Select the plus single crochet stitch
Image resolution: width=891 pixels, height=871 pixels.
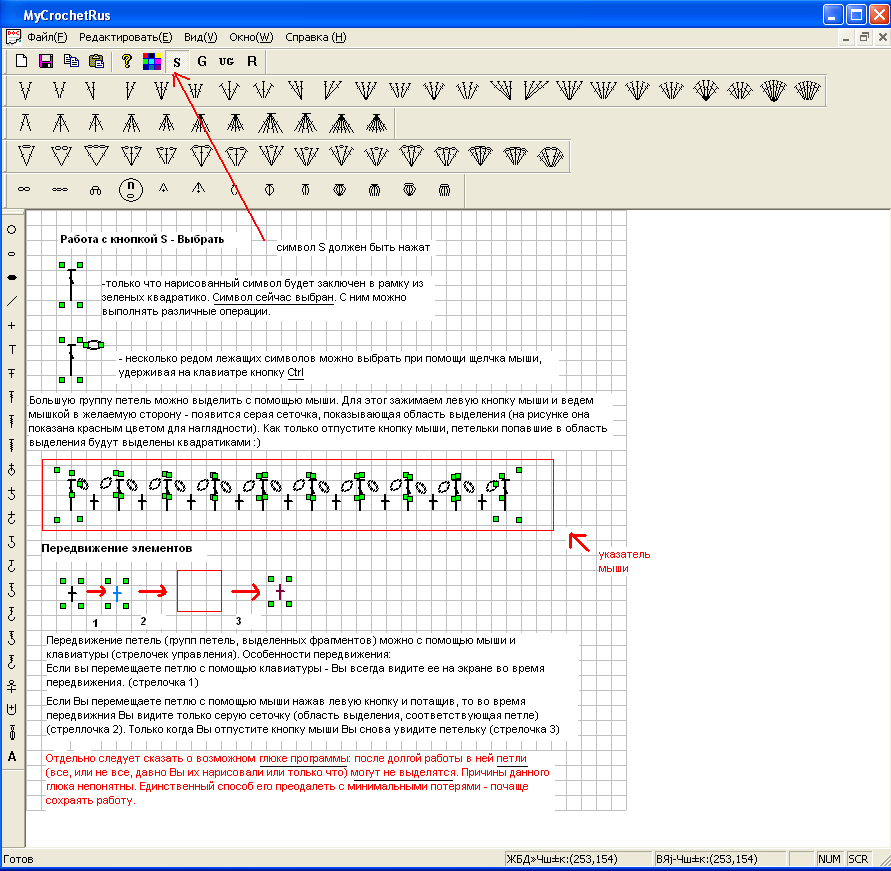click(x=11, y=326)
